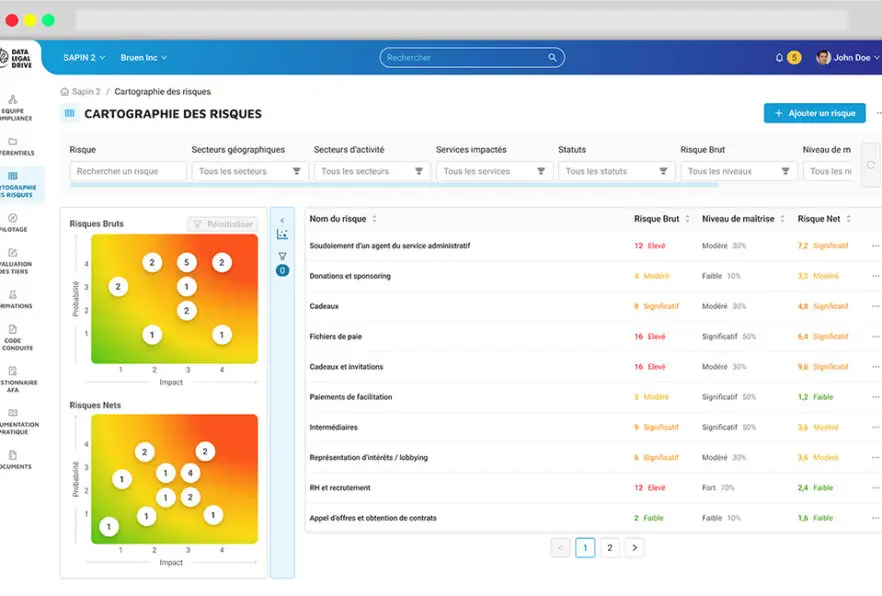This screenshot has width=882, height=596.
Task: Collapse the risk matrix panel
Action: point(282,220)
